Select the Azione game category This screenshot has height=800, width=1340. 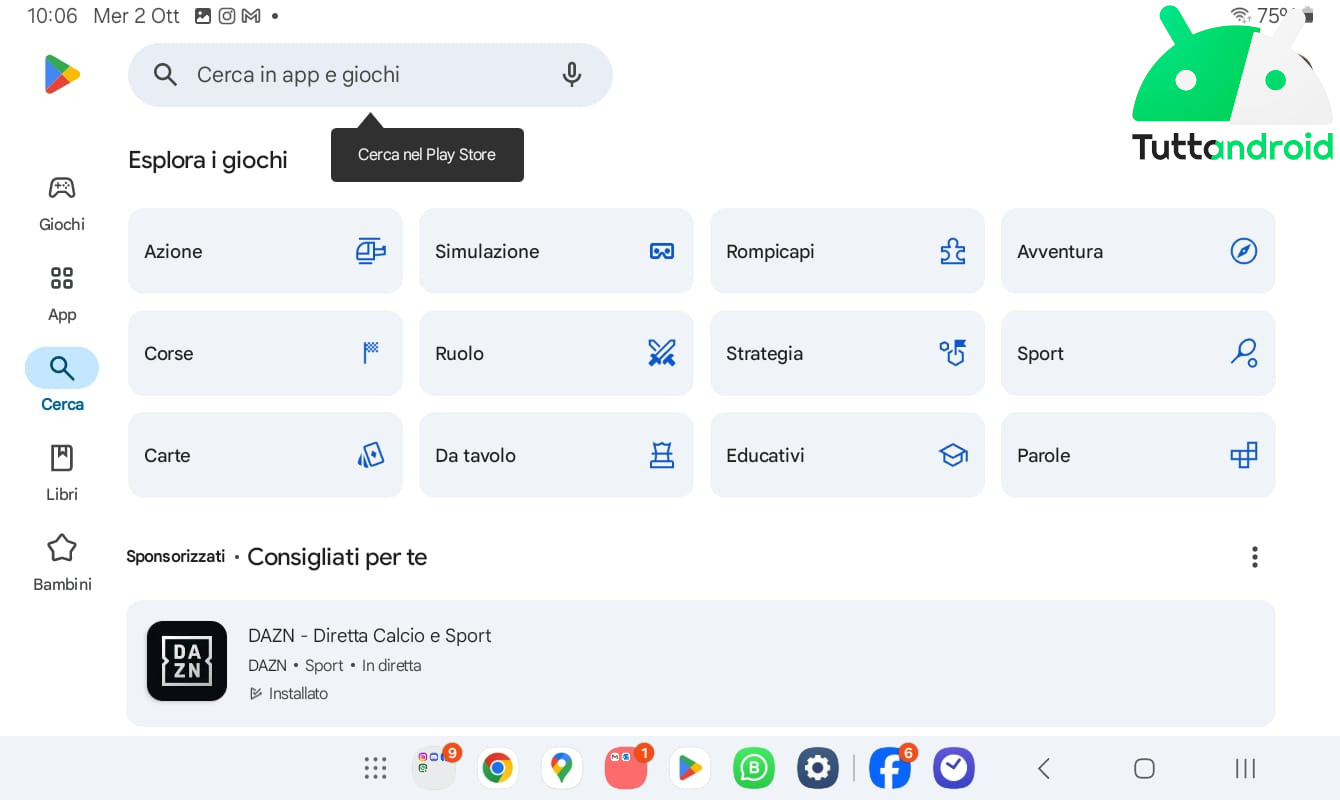[x=265, y=251]
